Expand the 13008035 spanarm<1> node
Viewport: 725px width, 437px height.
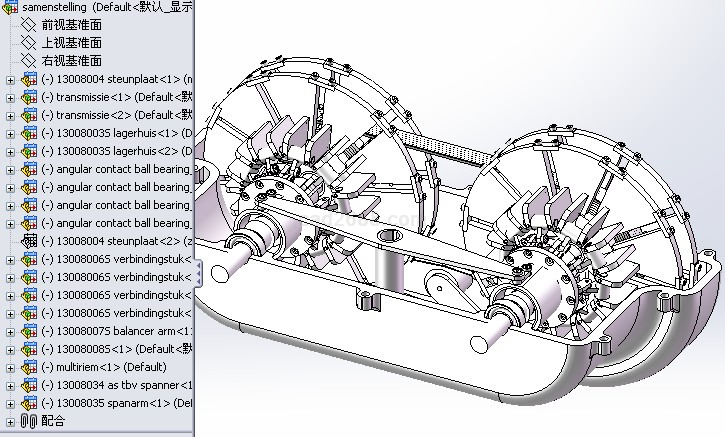pos(10,403)
